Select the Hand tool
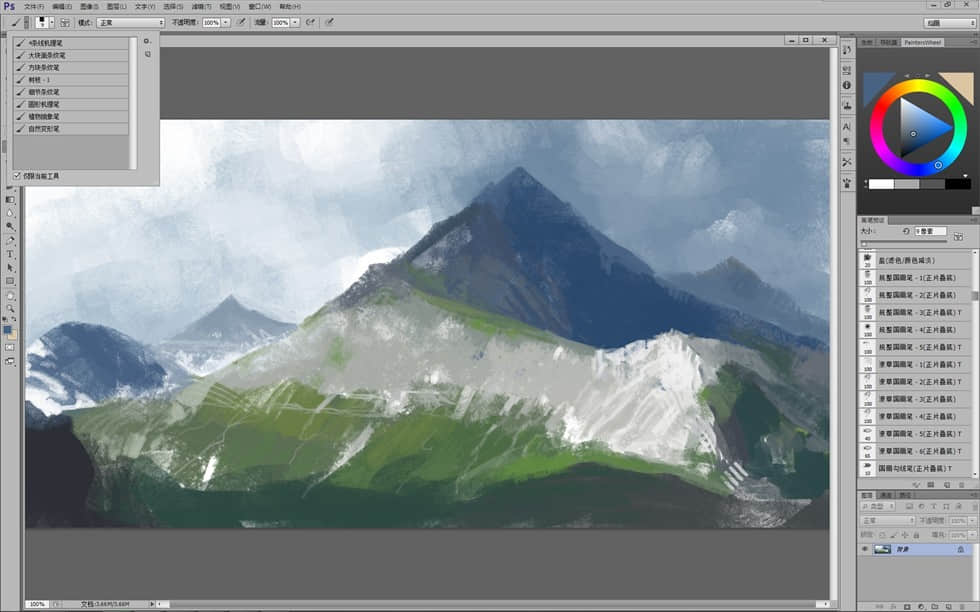Screen dimensions: 980x612 point(9,296)
